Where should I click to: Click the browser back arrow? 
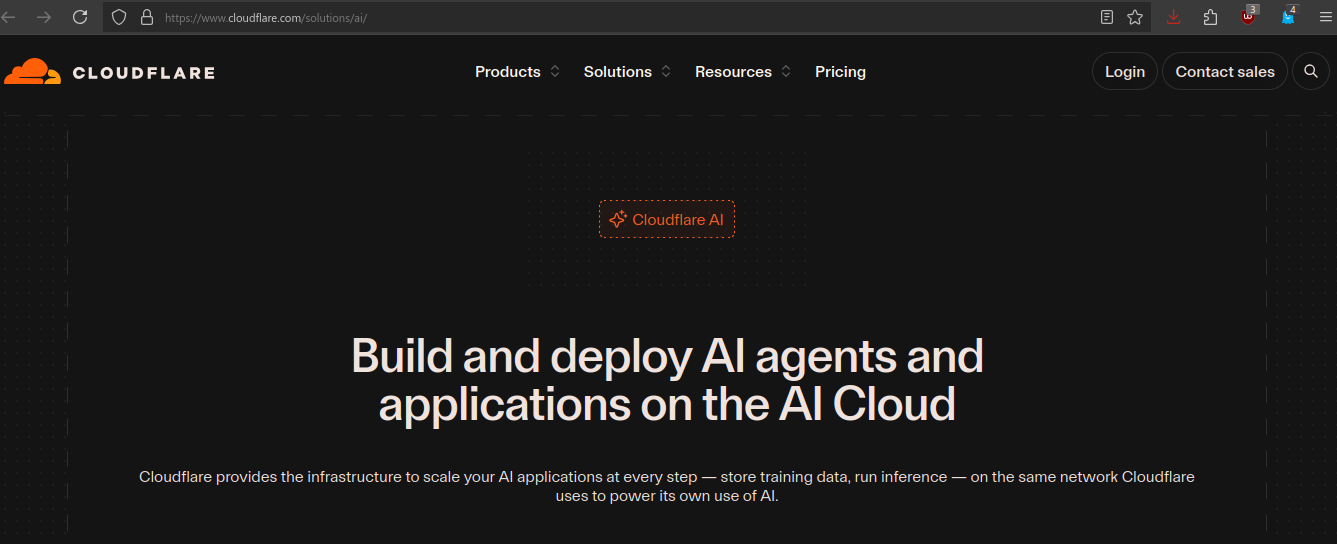coord(8,17)
